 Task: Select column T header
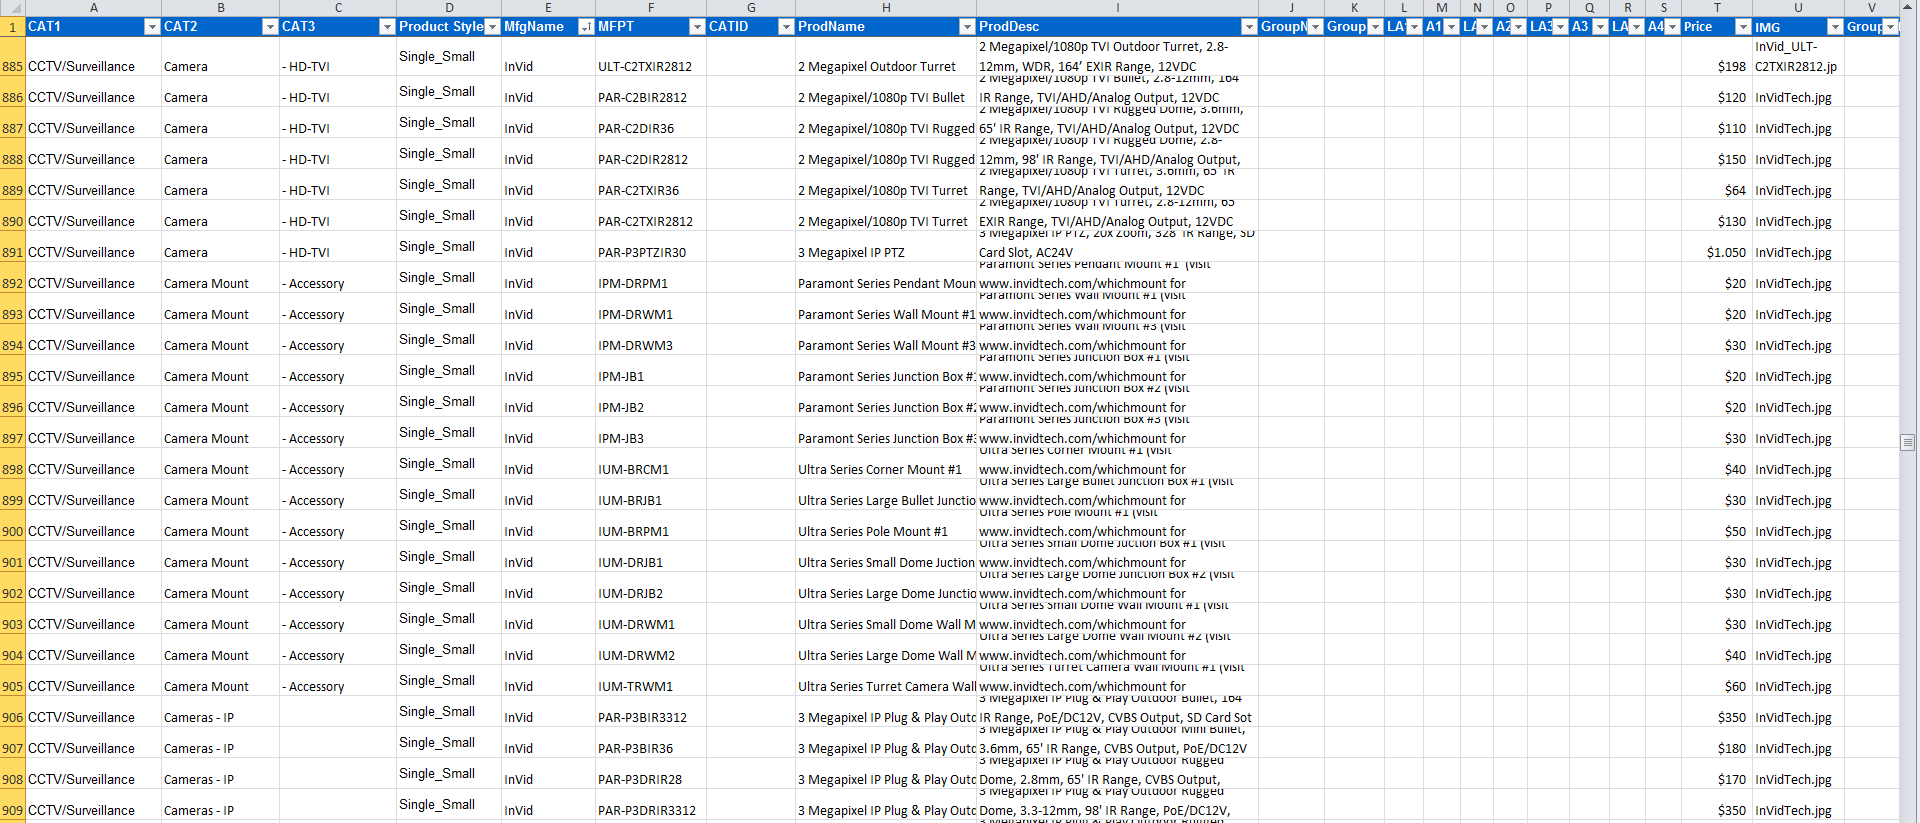pos(1716,8)
